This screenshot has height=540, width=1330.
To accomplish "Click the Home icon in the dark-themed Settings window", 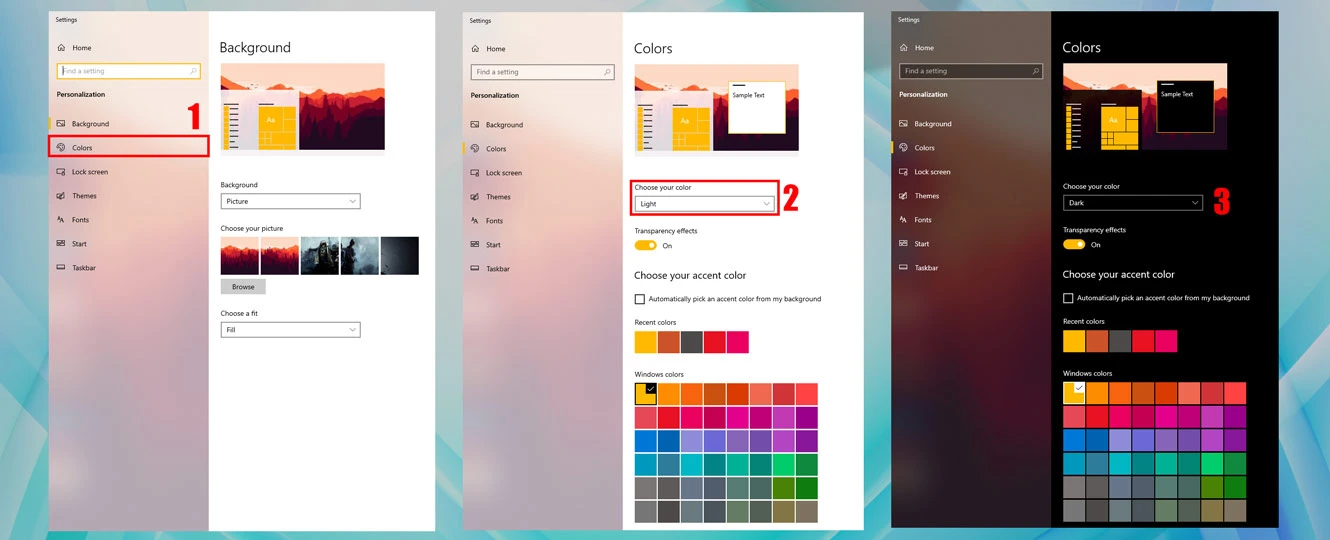I will point(904,47).
